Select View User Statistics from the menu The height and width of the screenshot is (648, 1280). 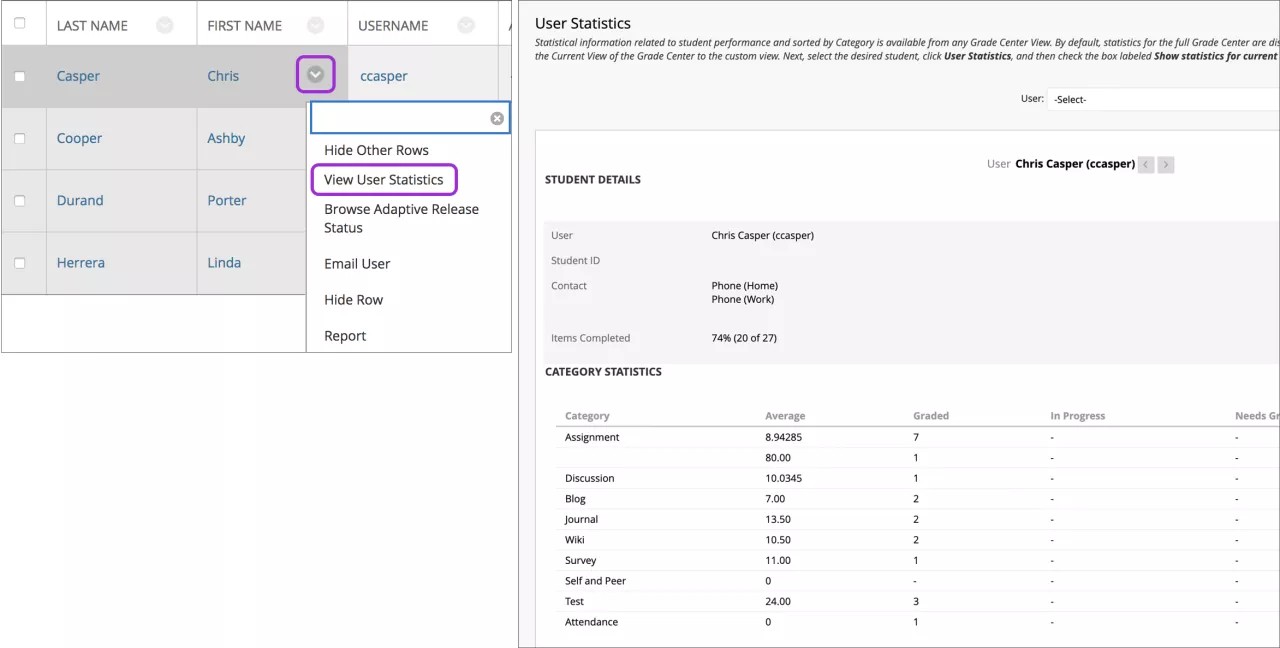click(384, 179)
